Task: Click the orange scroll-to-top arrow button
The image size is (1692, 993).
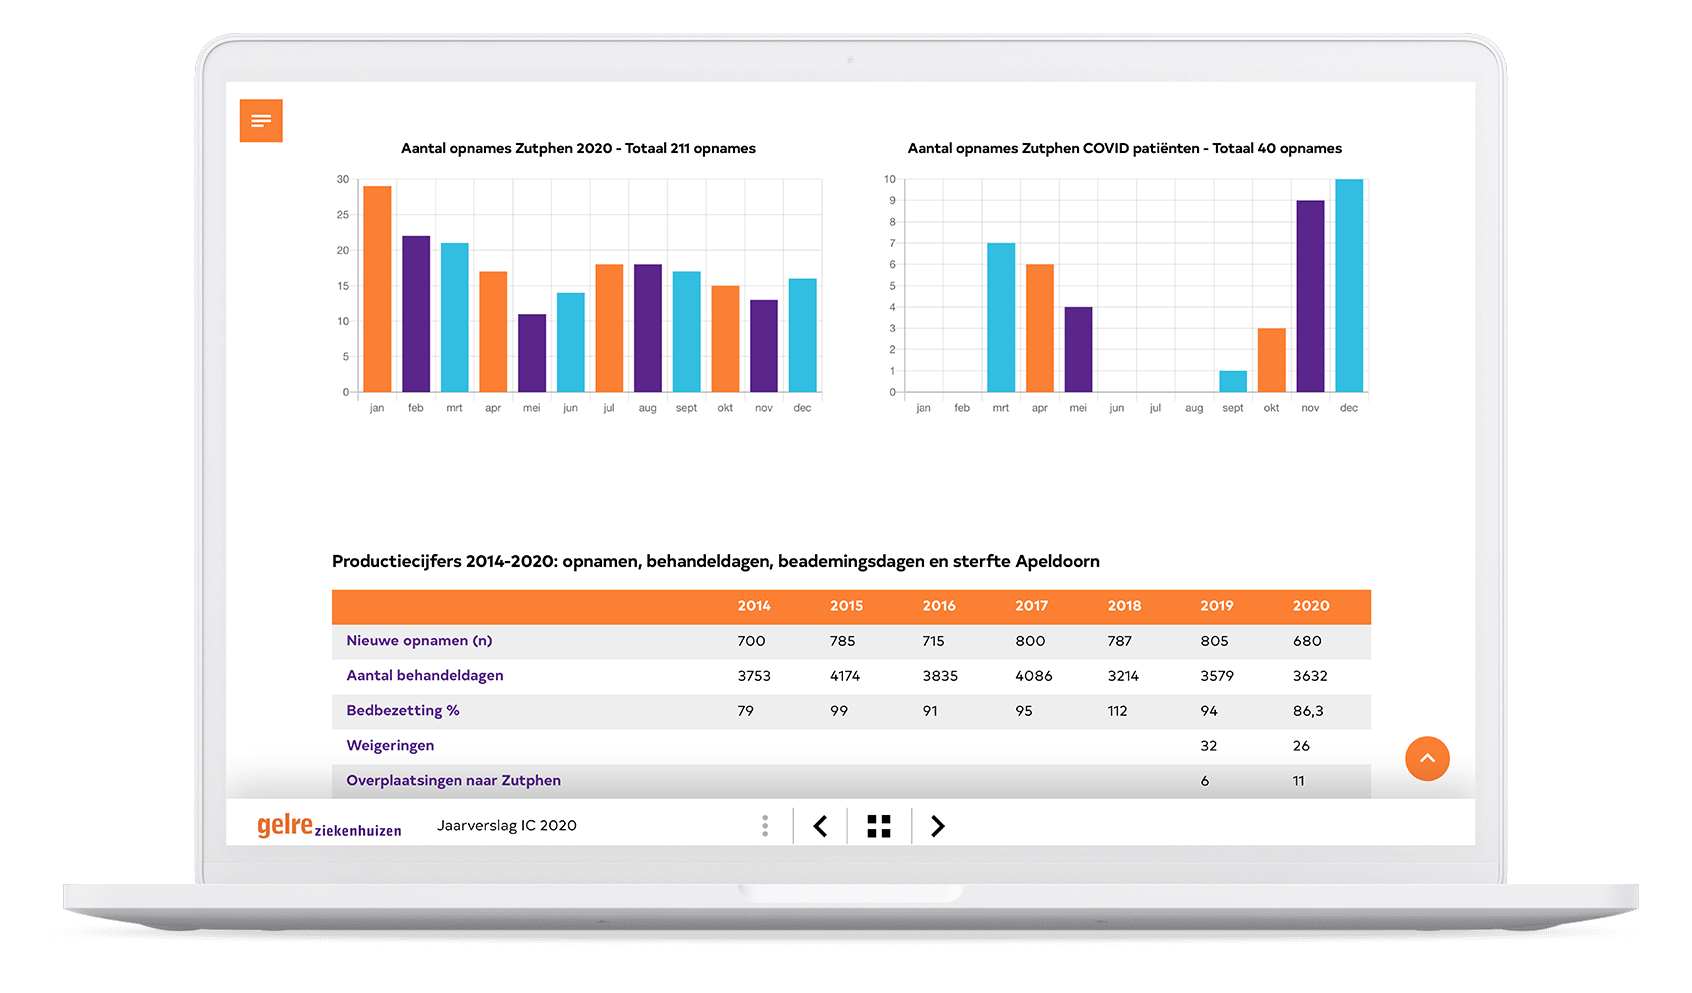Action: [x=1427, y=759]
